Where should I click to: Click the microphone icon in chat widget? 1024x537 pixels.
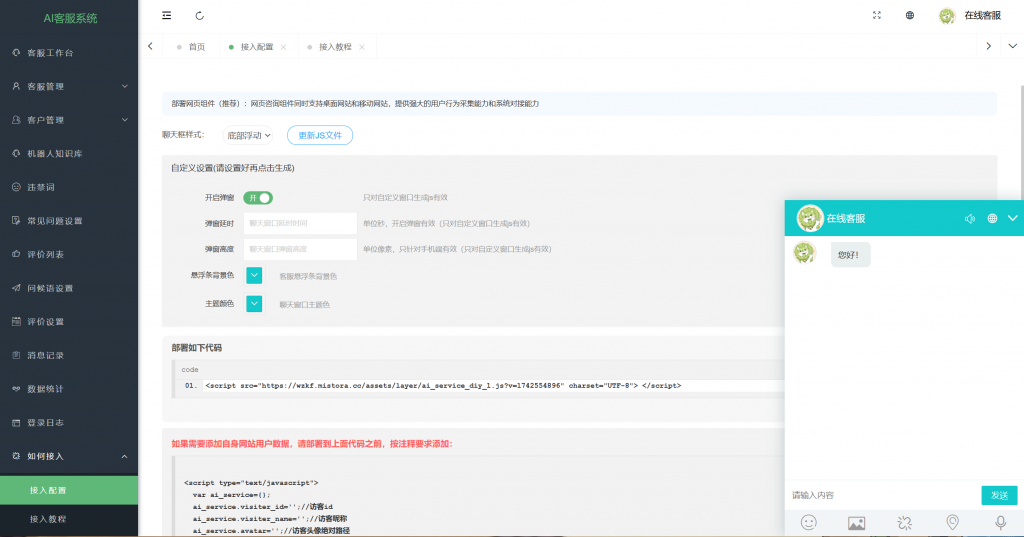click(1000, 523)
